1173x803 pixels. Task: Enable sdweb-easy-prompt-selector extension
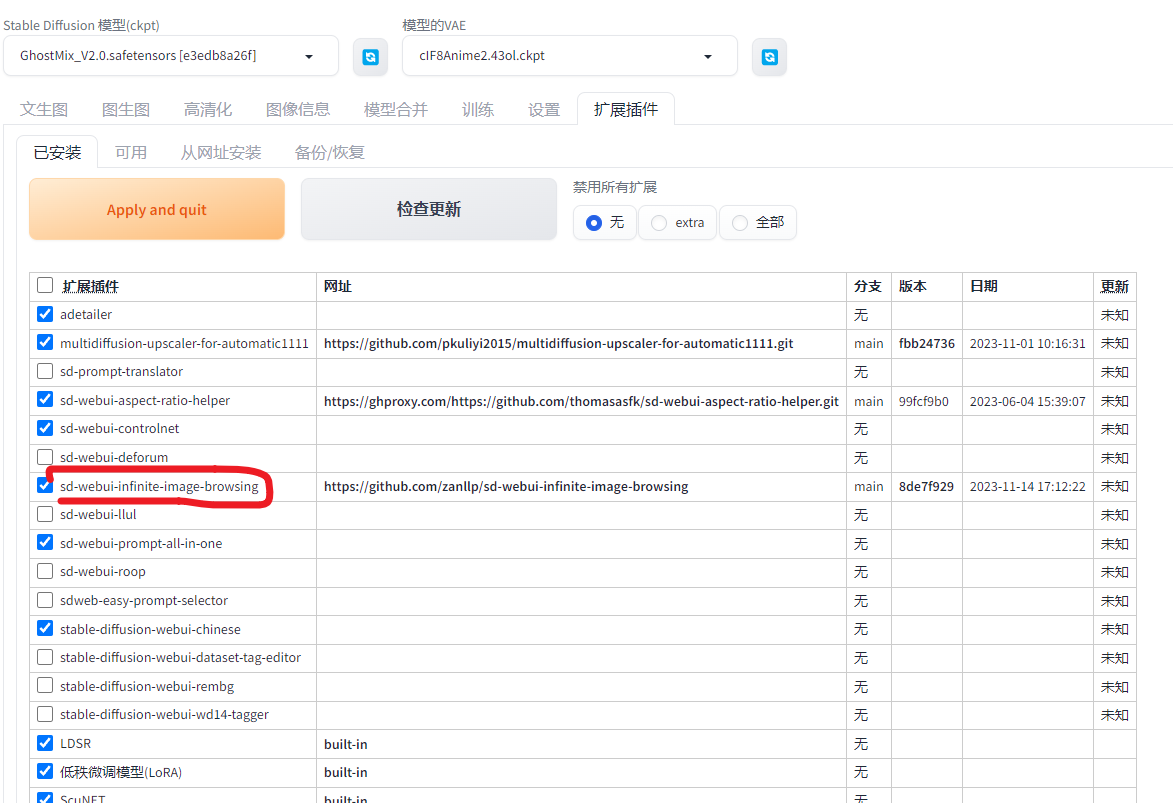[x=45, y=599]
